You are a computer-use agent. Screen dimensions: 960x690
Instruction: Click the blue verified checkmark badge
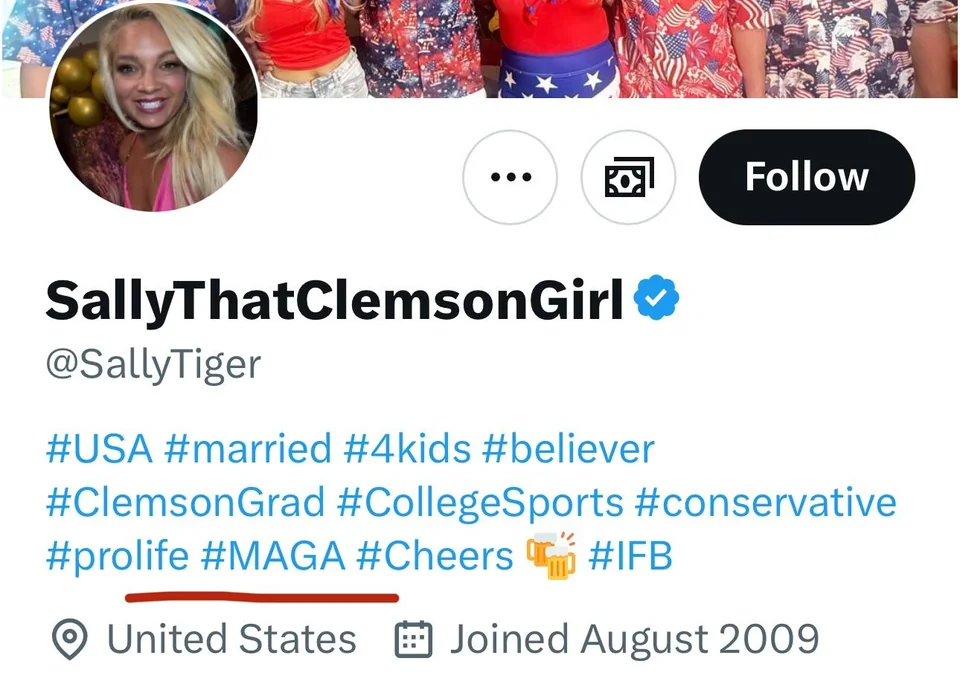656,298
